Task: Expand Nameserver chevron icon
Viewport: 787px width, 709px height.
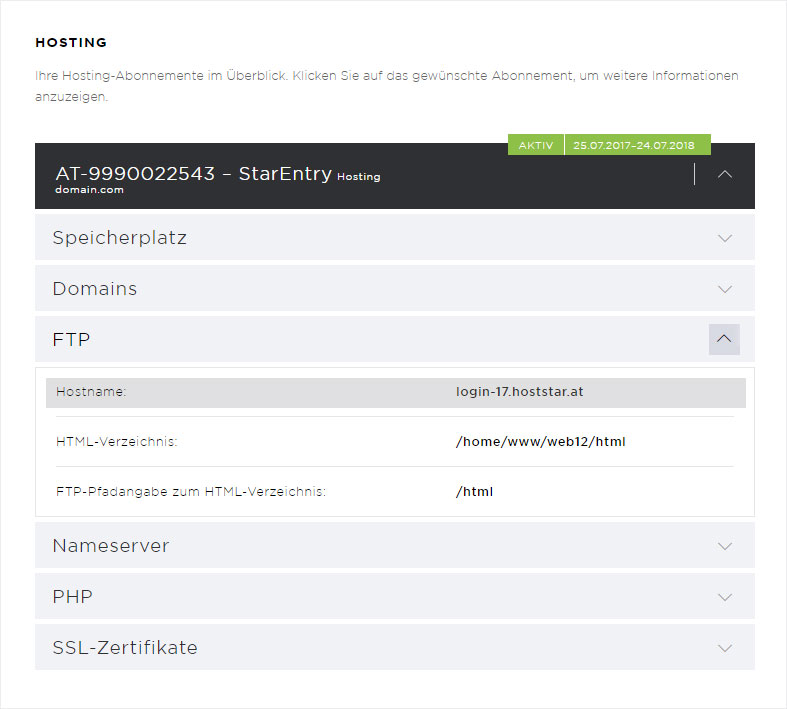Action: click(724, 546)
